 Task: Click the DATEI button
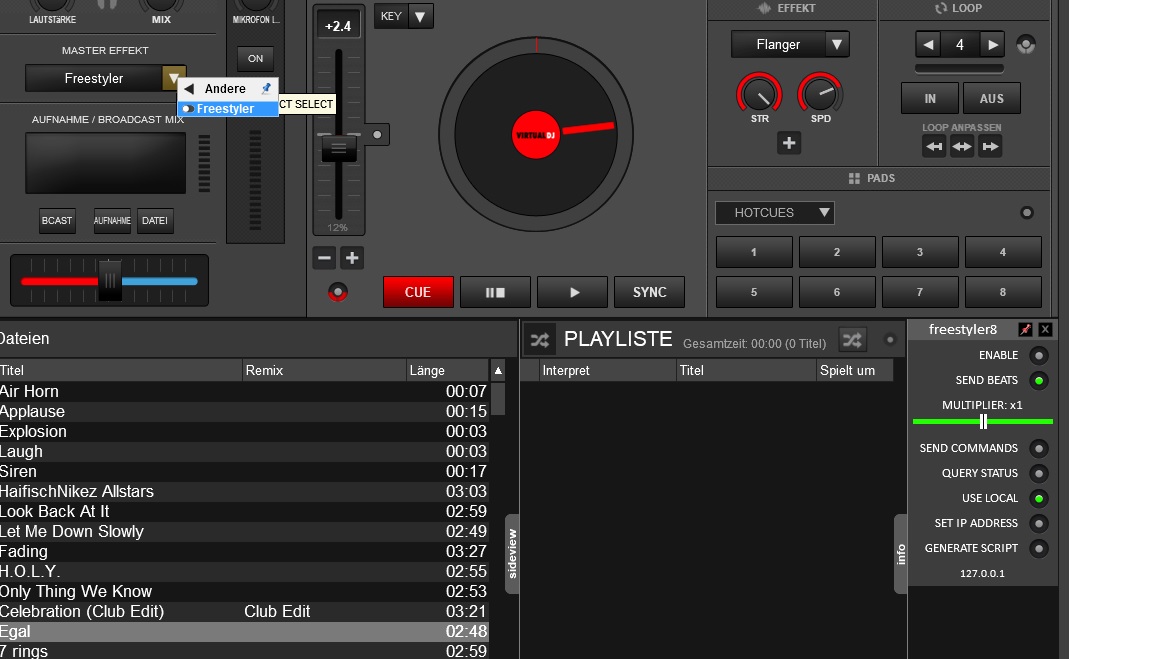[155, 220]
